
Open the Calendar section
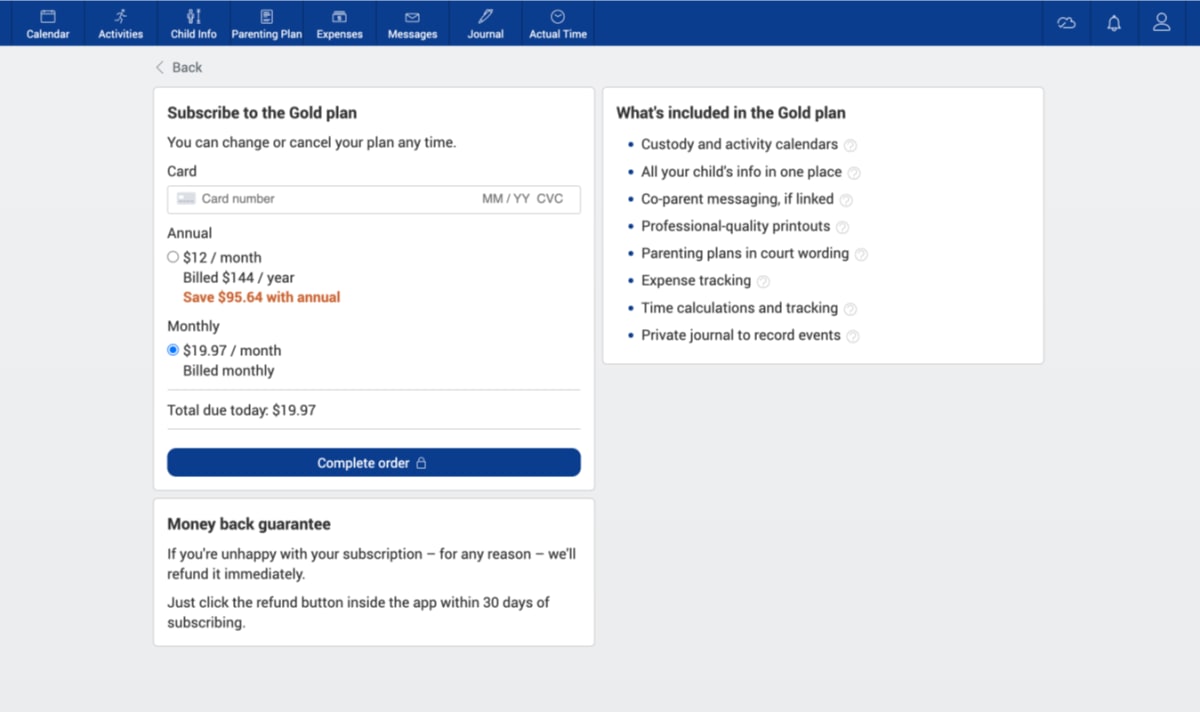pyautogui.click(x=47, y=22)
